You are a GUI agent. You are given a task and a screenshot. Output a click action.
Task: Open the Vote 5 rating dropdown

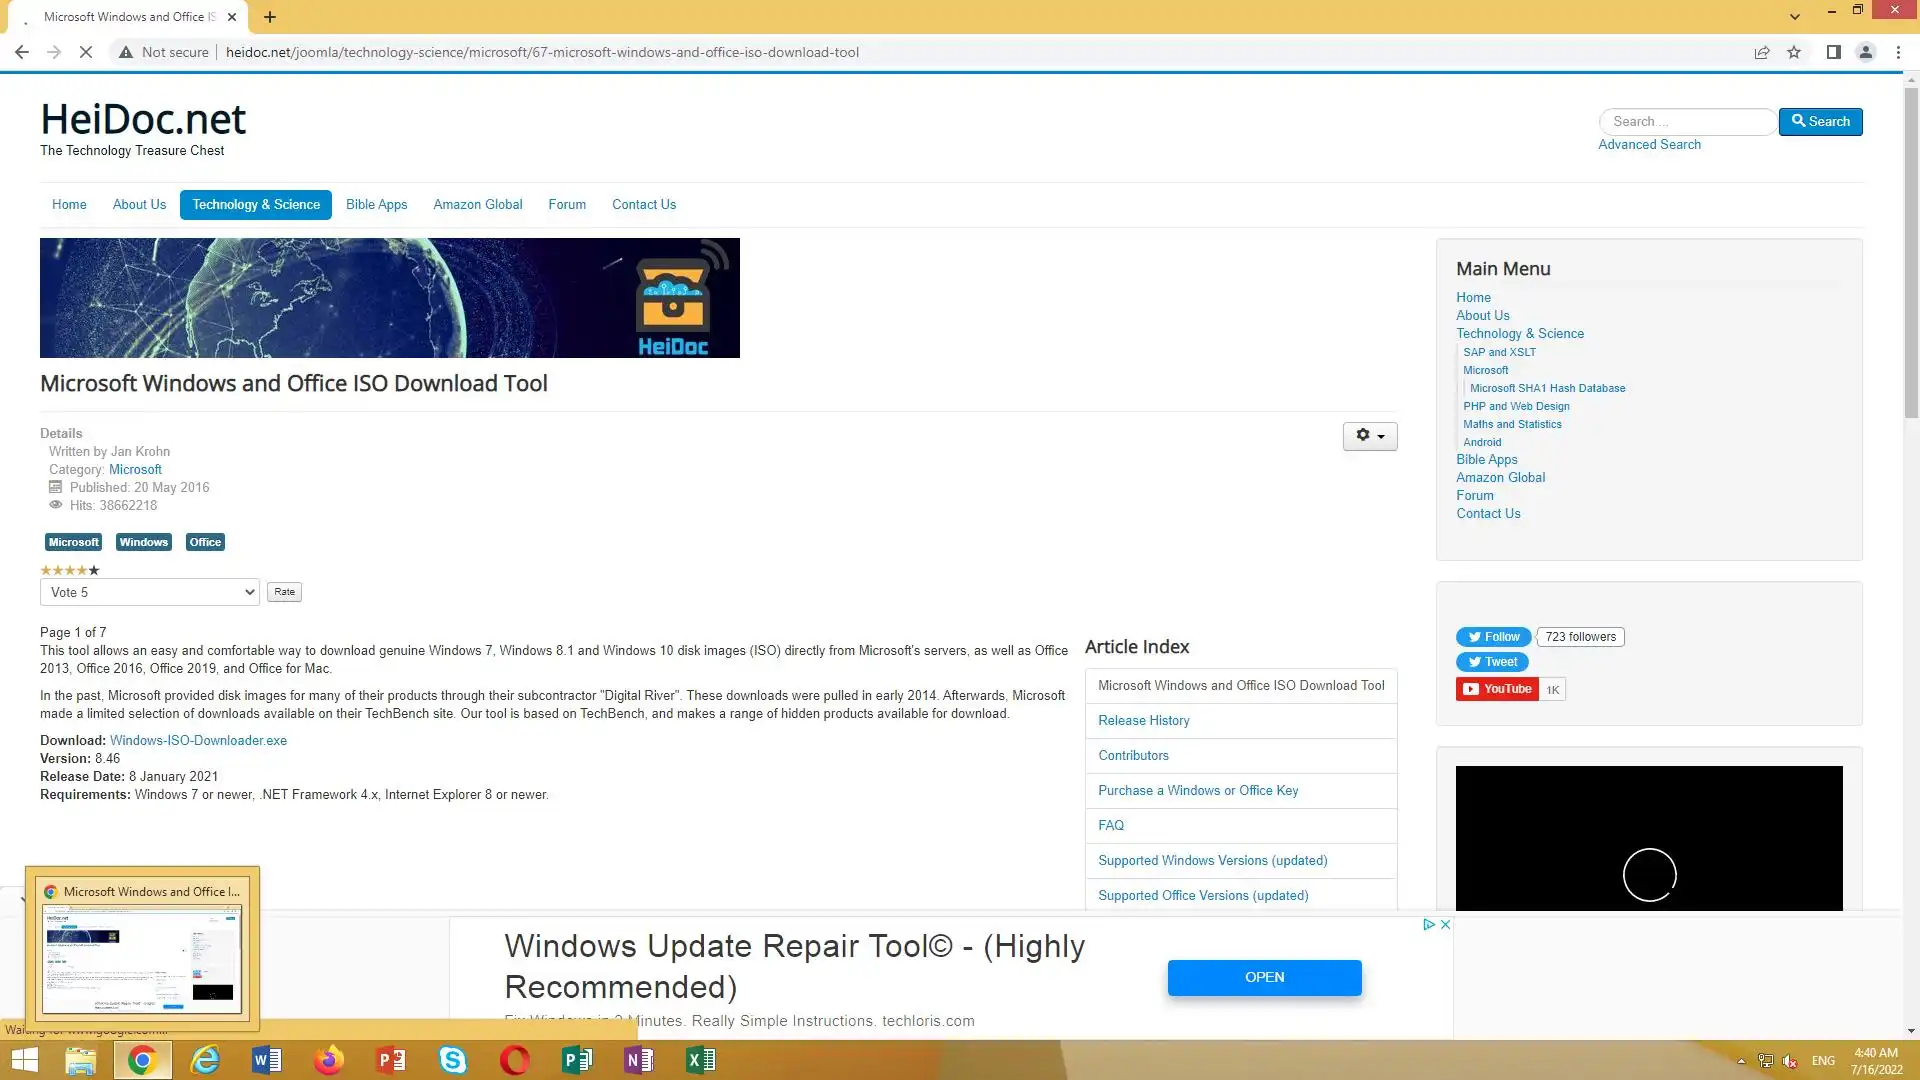click(x=150, y=592)
